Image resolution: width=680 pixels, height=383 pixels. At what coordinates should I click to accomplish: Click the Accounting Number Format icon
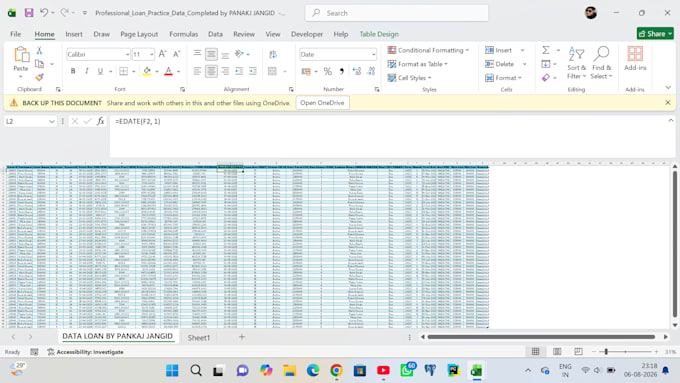pos(306,71)
